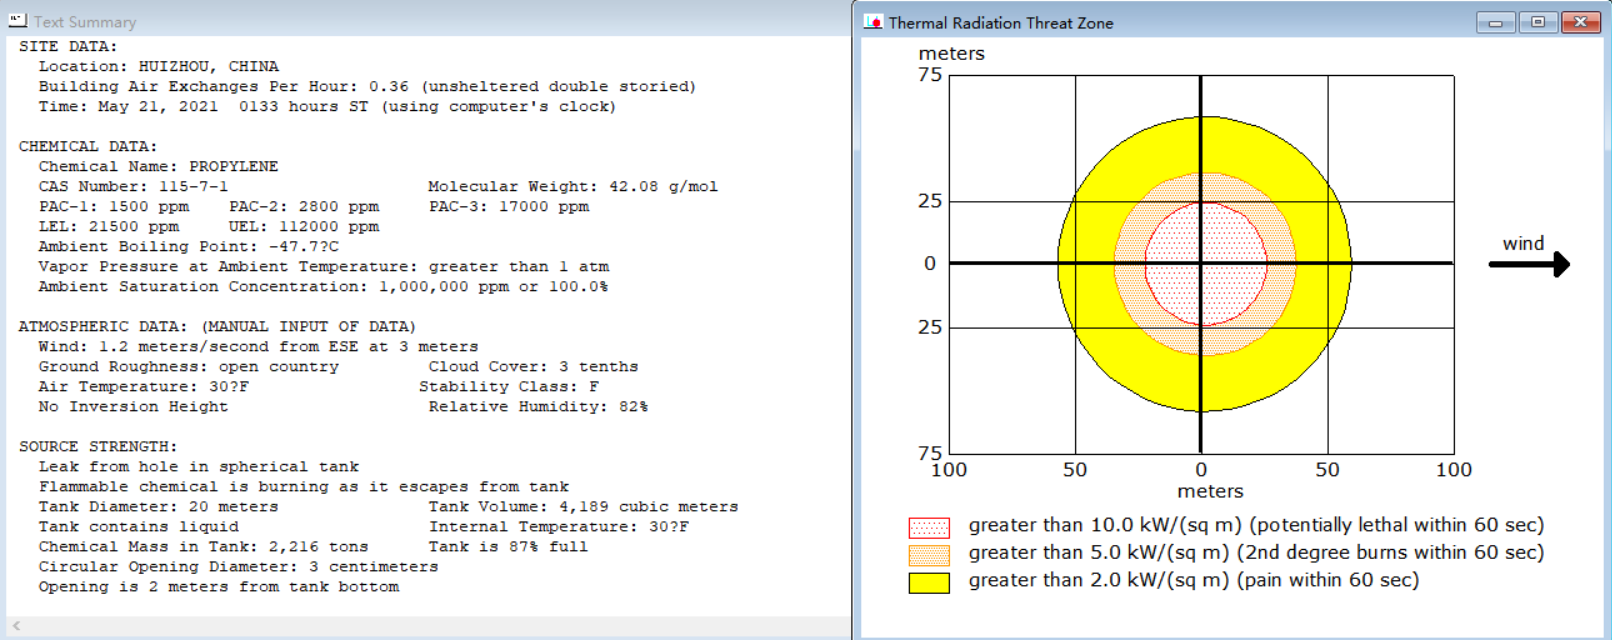Click 'Tank contains liquid' text

click(139, 527)
